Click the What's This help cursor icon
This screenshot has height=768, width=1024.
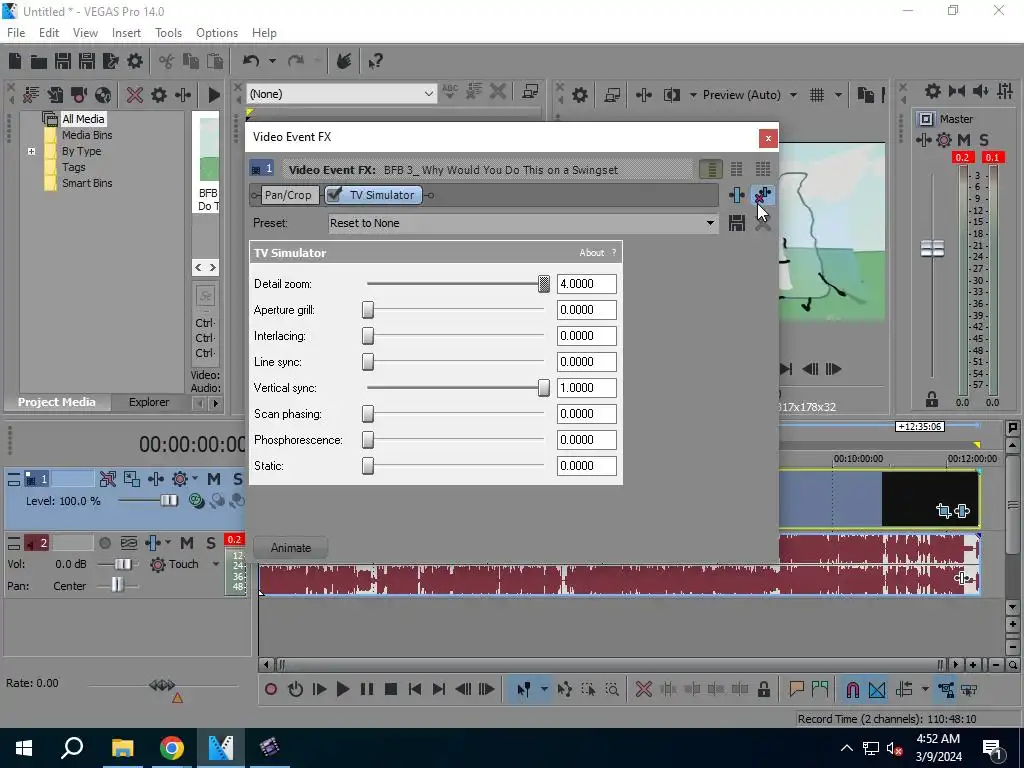pyautogui.click(x=376, y=61)
